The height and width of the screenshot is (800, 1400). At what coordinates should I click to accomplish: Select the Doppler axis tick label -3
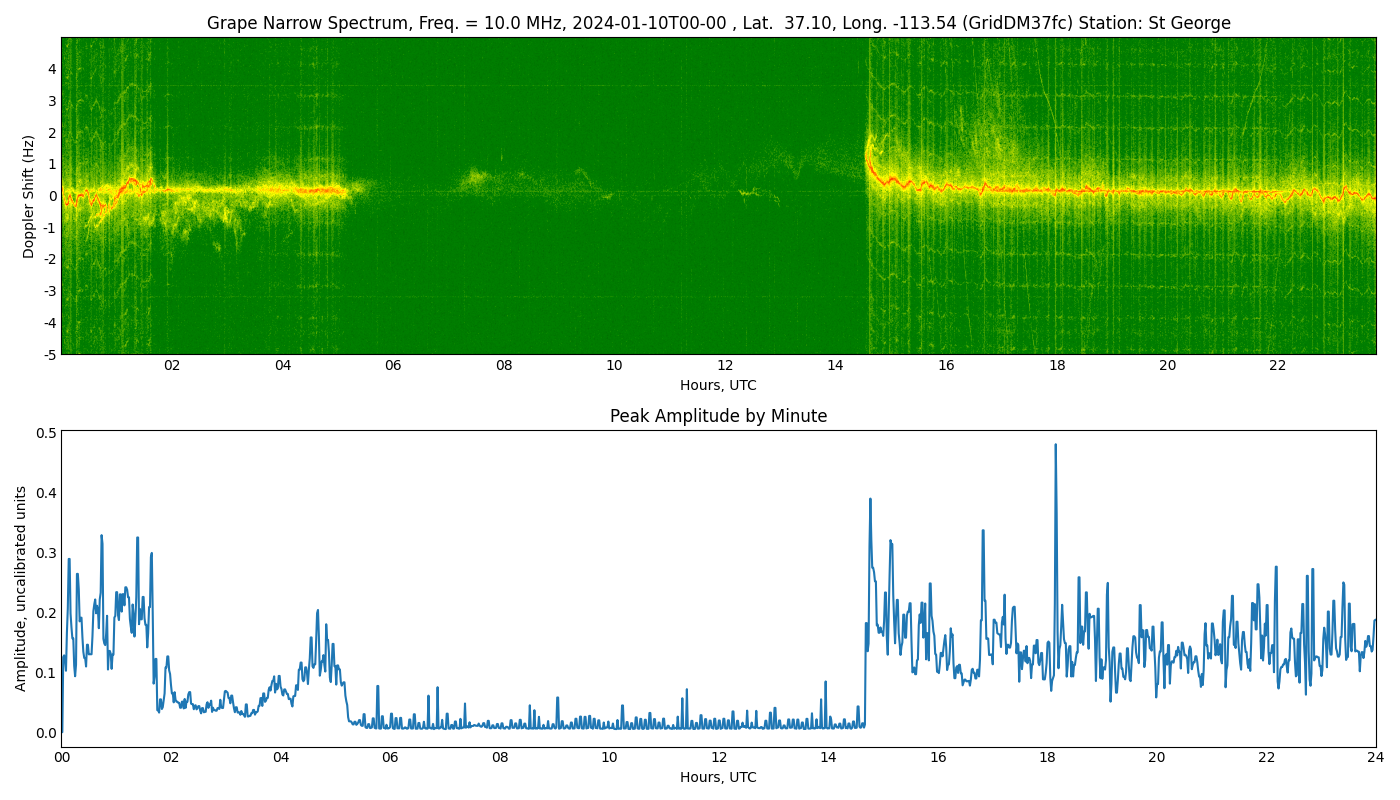click(x=48, y=291)
